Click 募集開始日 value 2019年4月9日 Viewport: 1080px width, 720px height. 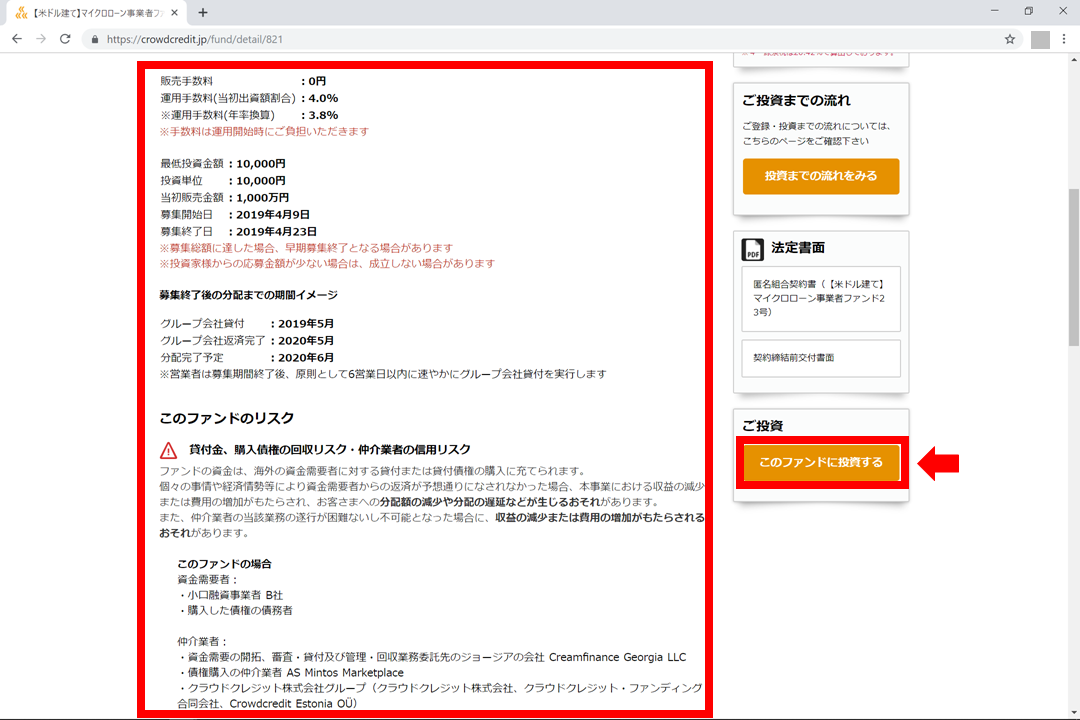click(x=273, y=215)
